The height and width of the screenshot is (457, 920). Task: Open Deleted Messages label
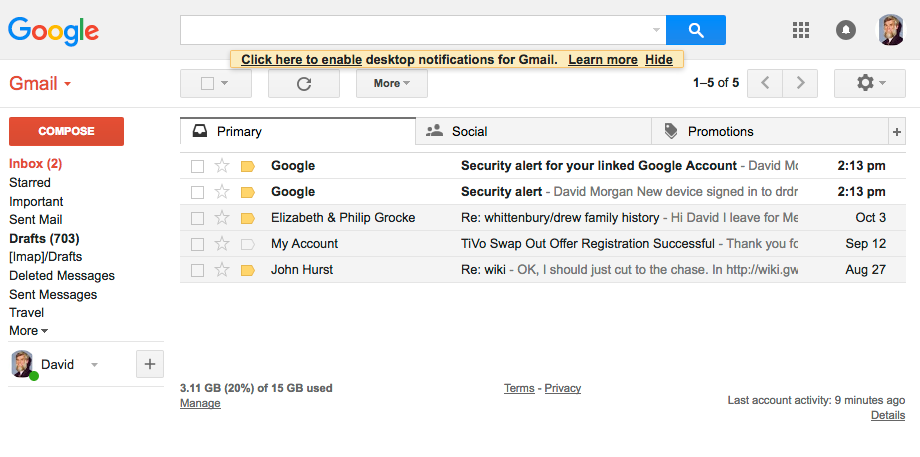point(62,276)
